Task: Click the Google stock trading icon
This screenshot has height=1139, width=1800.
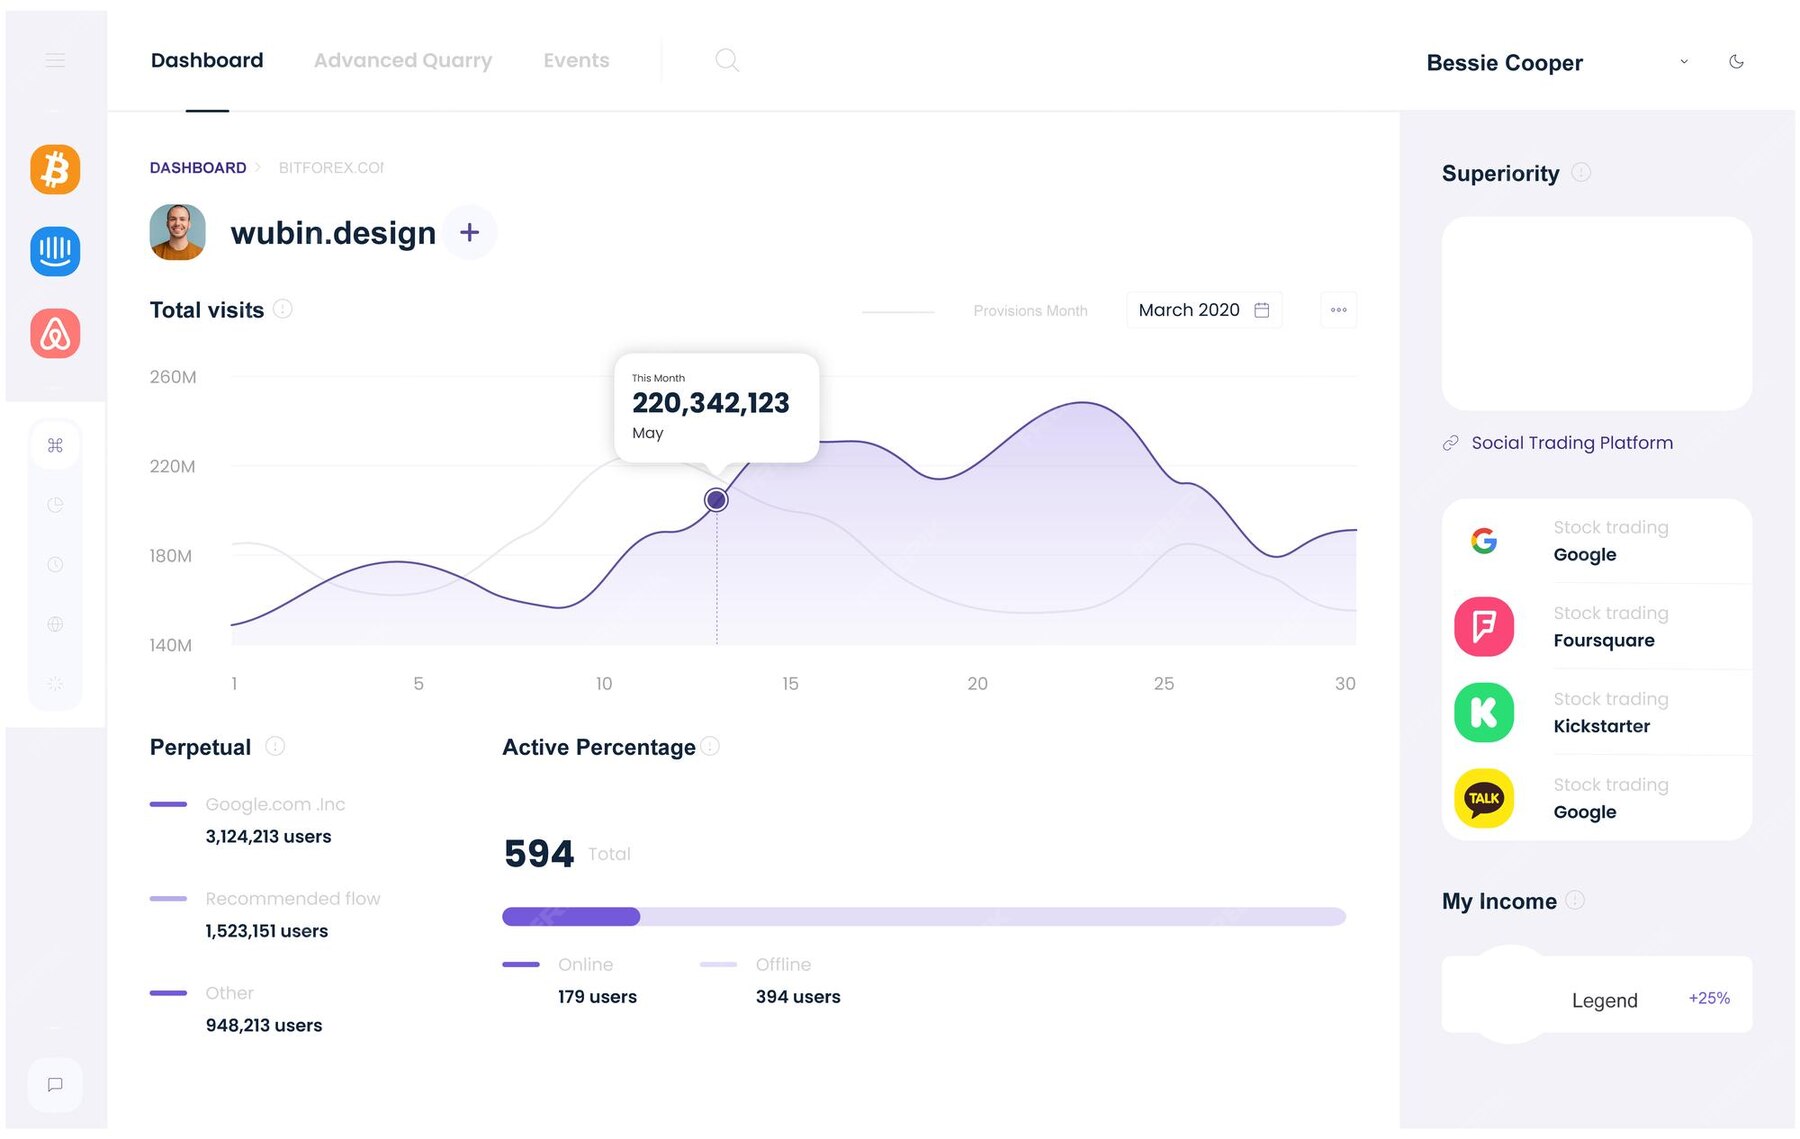Action: coord(1484,540)
